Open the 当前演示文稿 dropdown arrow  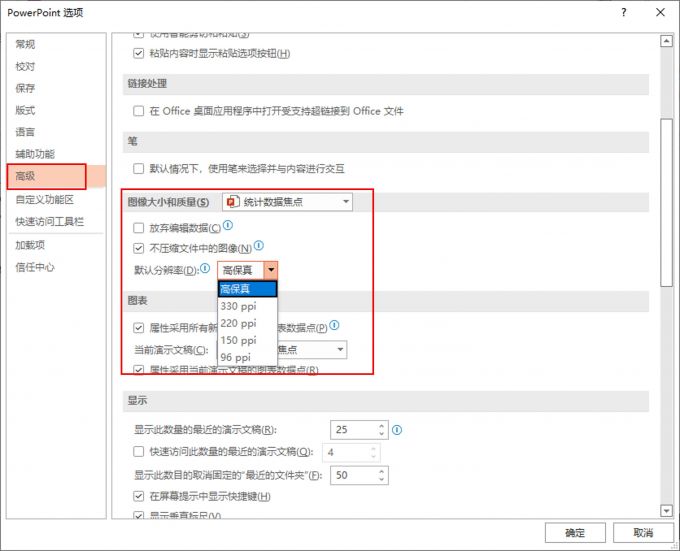tap(340, 349)
